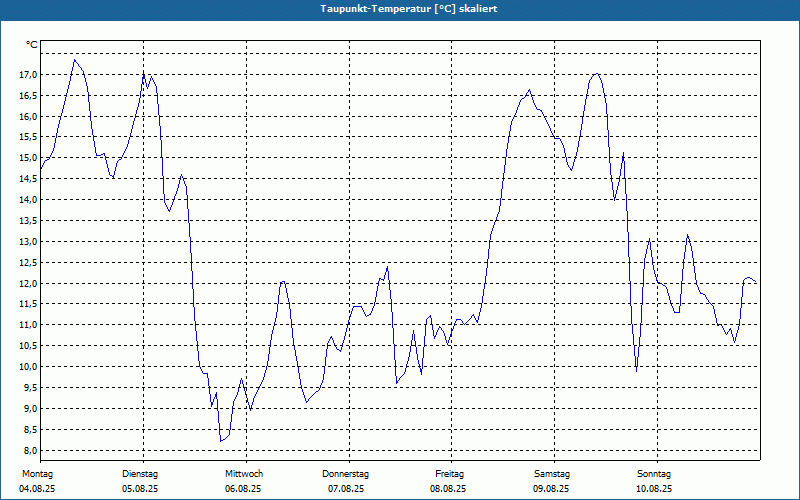
Task: Click the 11,5 y-axis label
Action: click(28, 304)
